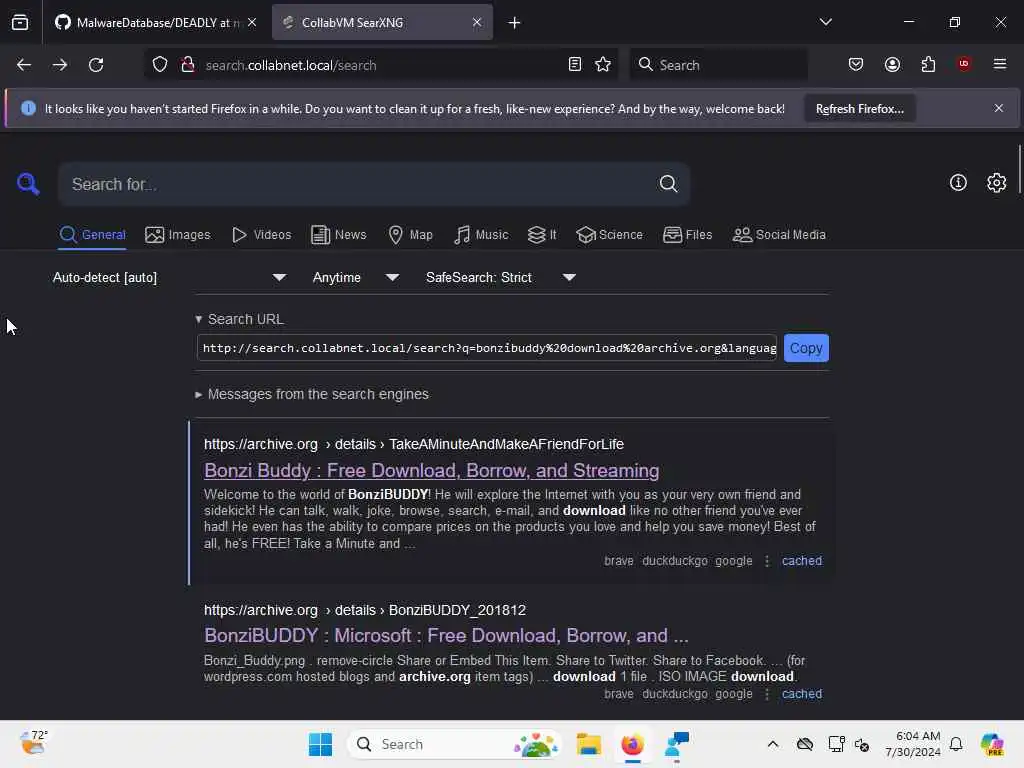Switch to Images search category
1024x768 pixels.
click(178, 235)
